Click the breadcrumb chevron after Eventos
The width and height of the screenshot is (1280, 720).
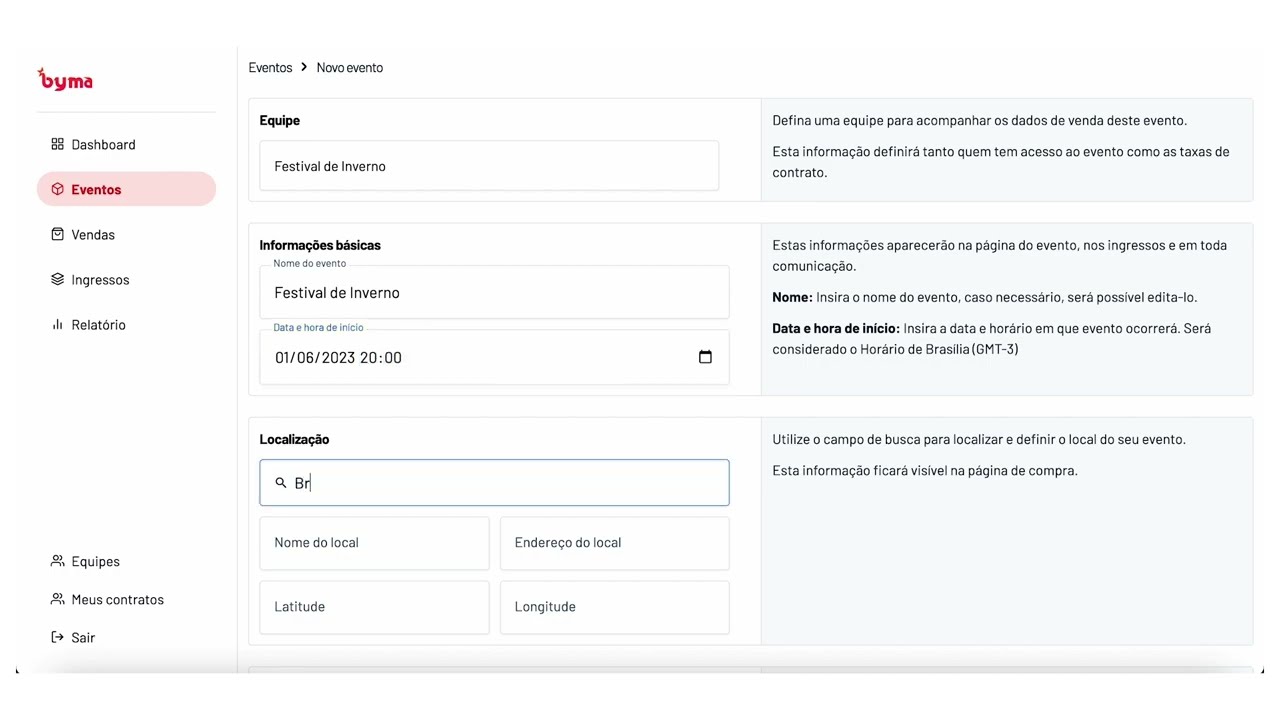click(304, 67)
